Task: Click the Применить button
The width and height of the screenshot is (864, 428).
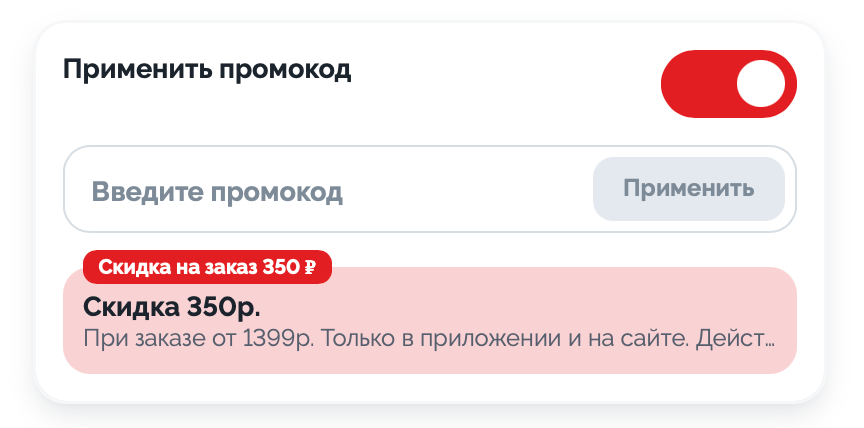Action: 689,189
